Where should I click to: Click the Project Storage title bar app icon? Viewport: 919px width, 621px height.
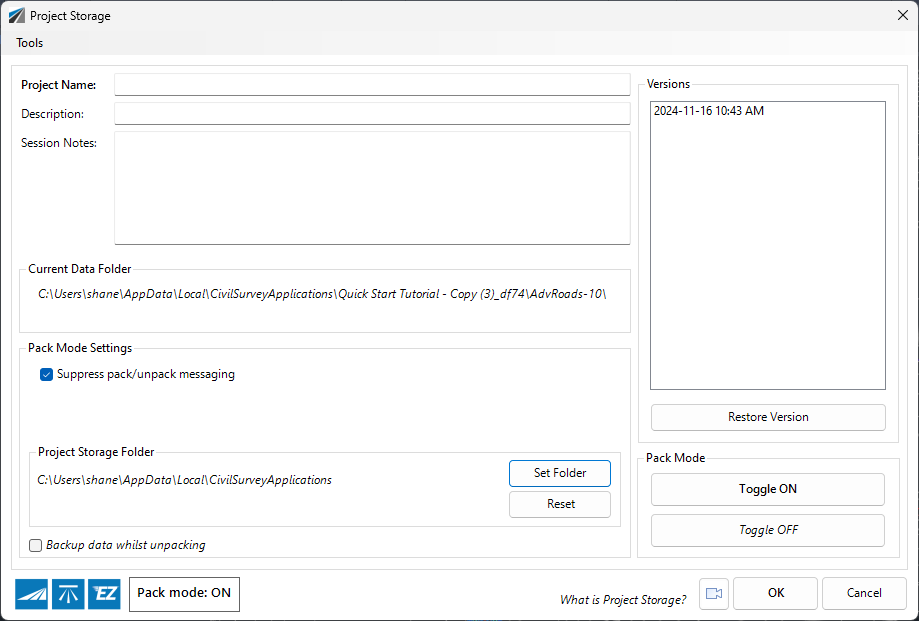(x=16, y=16)
